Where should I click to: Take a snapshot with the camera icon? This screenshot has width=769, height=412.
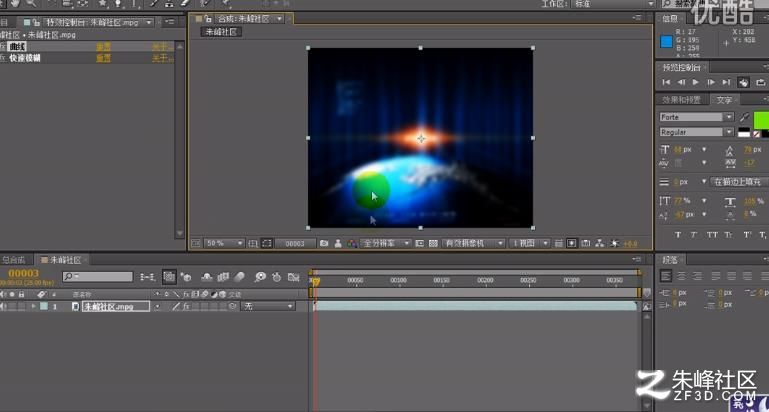pos(324,243)
